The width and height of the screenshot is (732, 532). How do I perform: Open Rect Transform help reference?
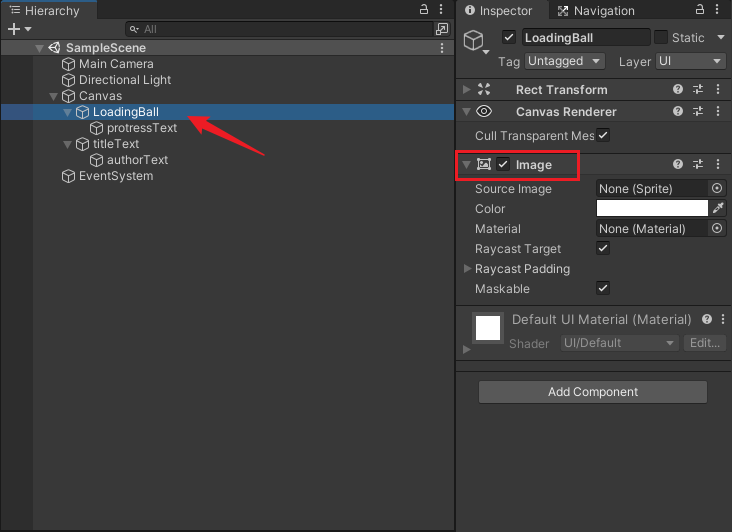pos(678,89)
